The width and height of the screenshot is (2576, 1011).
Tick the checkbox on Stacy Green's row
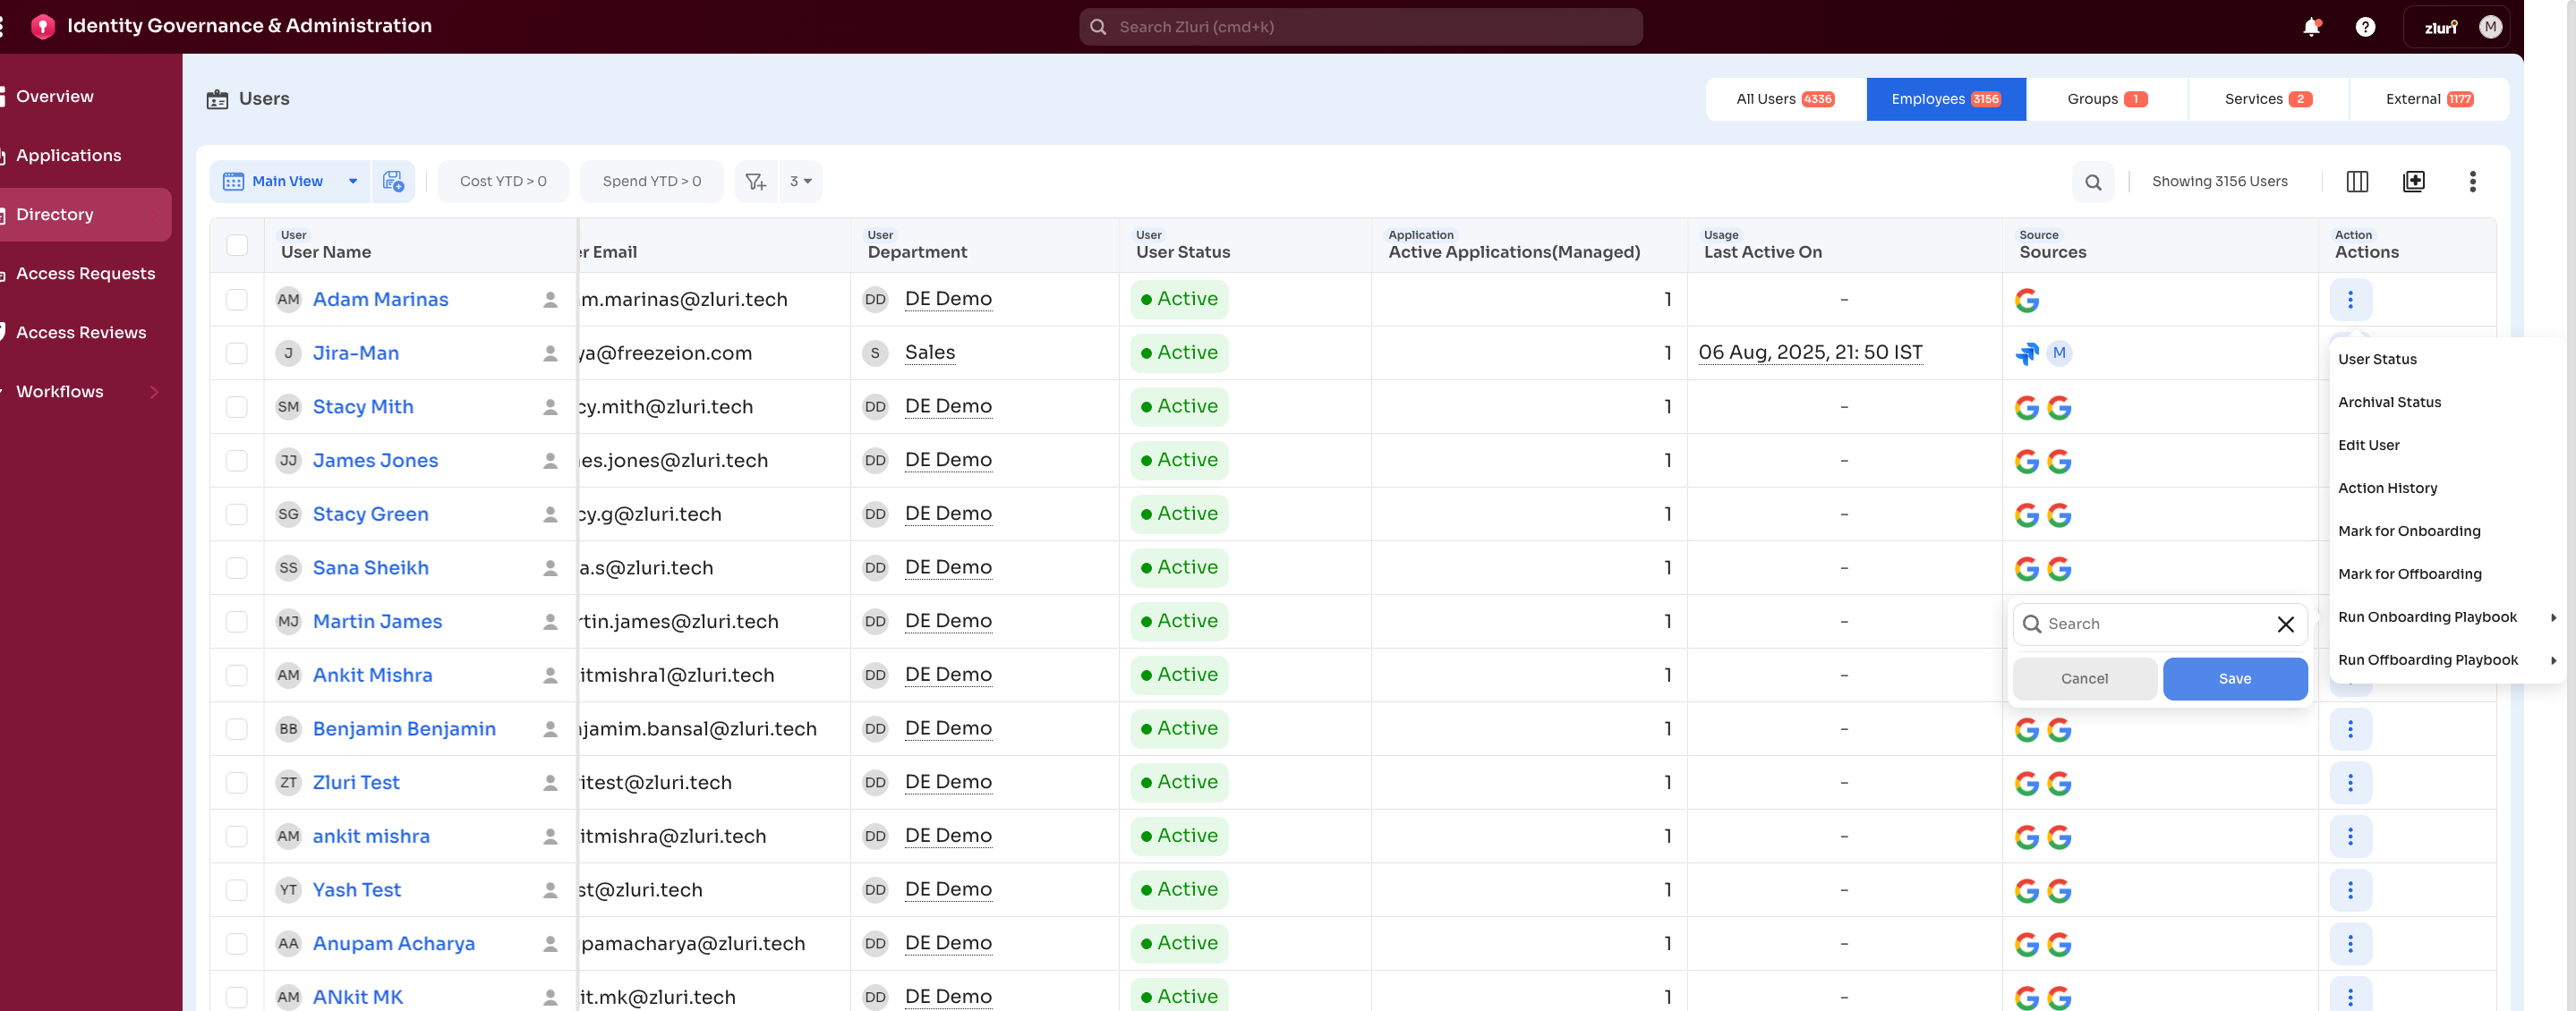click(x=236, y=514)
